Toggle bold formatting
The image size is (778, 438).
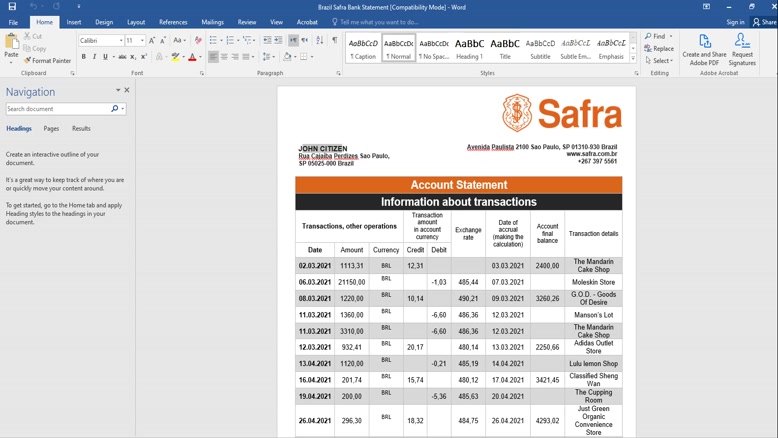click(x=84, y=57)
